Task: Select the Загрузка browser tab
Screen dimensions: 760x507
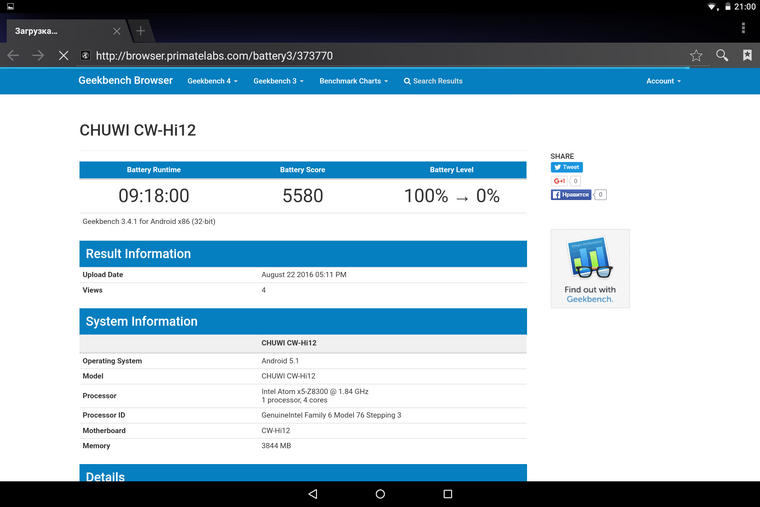Action: click(65, 31)
